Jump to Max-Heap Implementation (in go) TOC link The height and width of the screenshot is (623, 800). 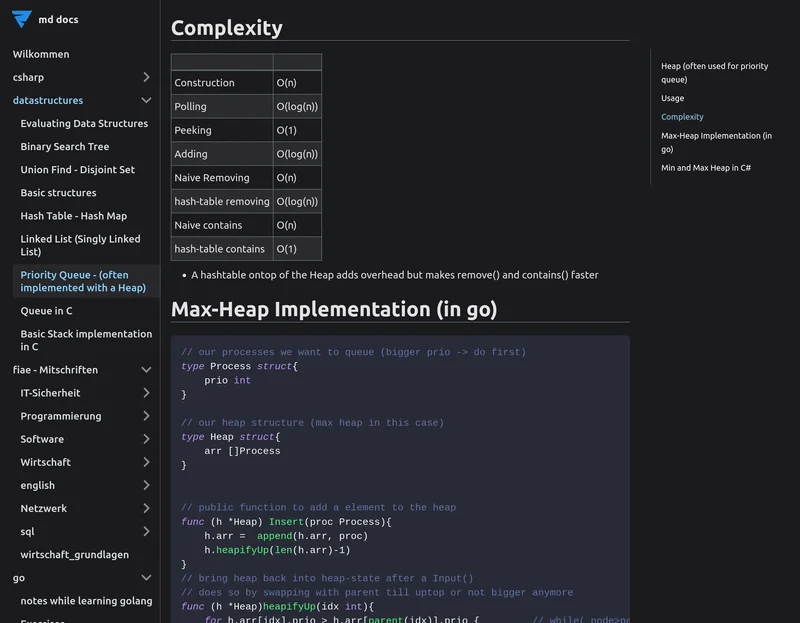716,142
